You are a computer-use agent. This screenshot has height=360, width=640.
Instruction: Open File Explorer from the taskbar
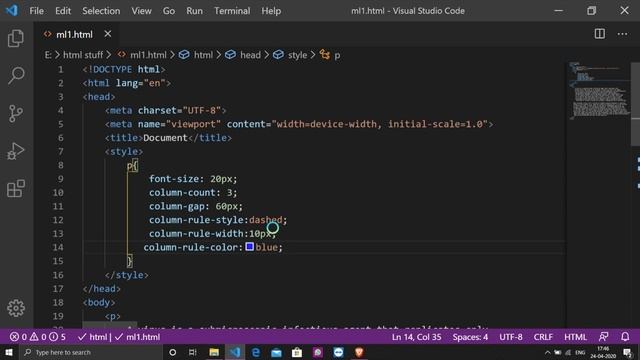213,352
